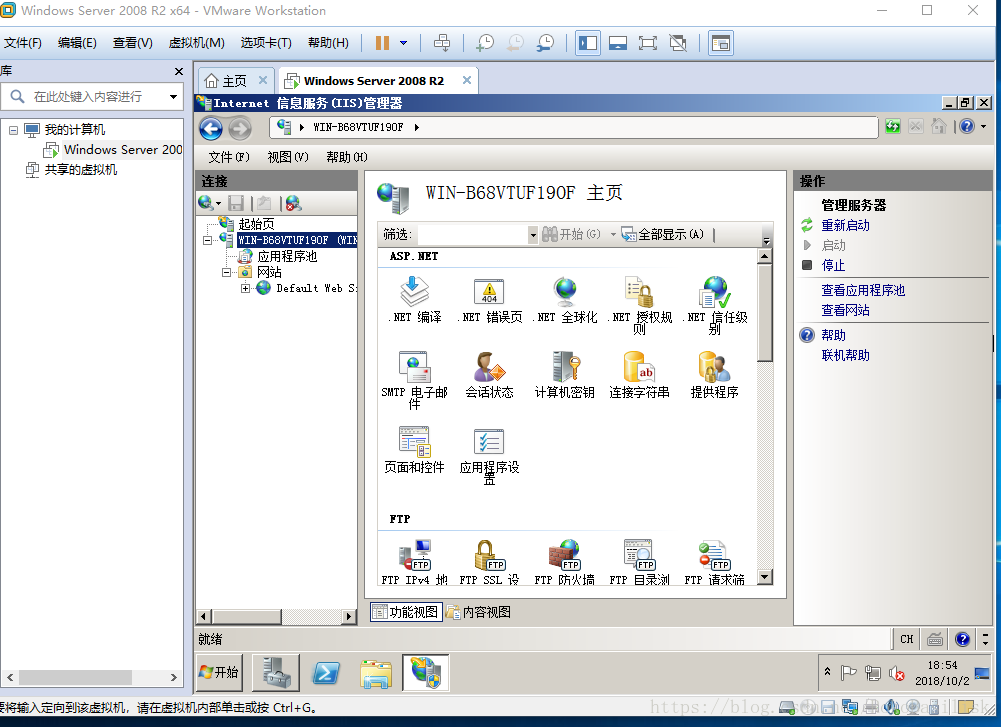Open the 筛选 filter combo box dropdown

(532, 235)
